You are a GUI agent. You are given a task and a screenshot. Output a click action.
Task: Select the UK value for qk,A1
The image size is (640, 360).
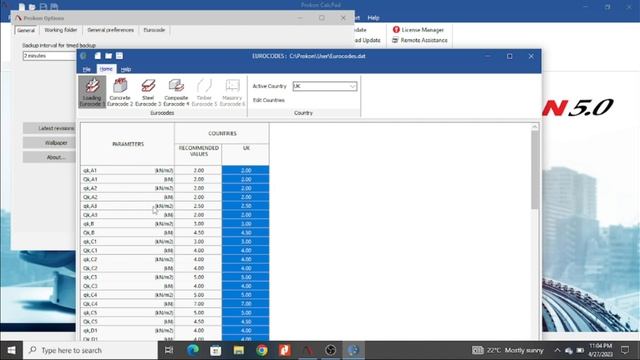(246, 170)
